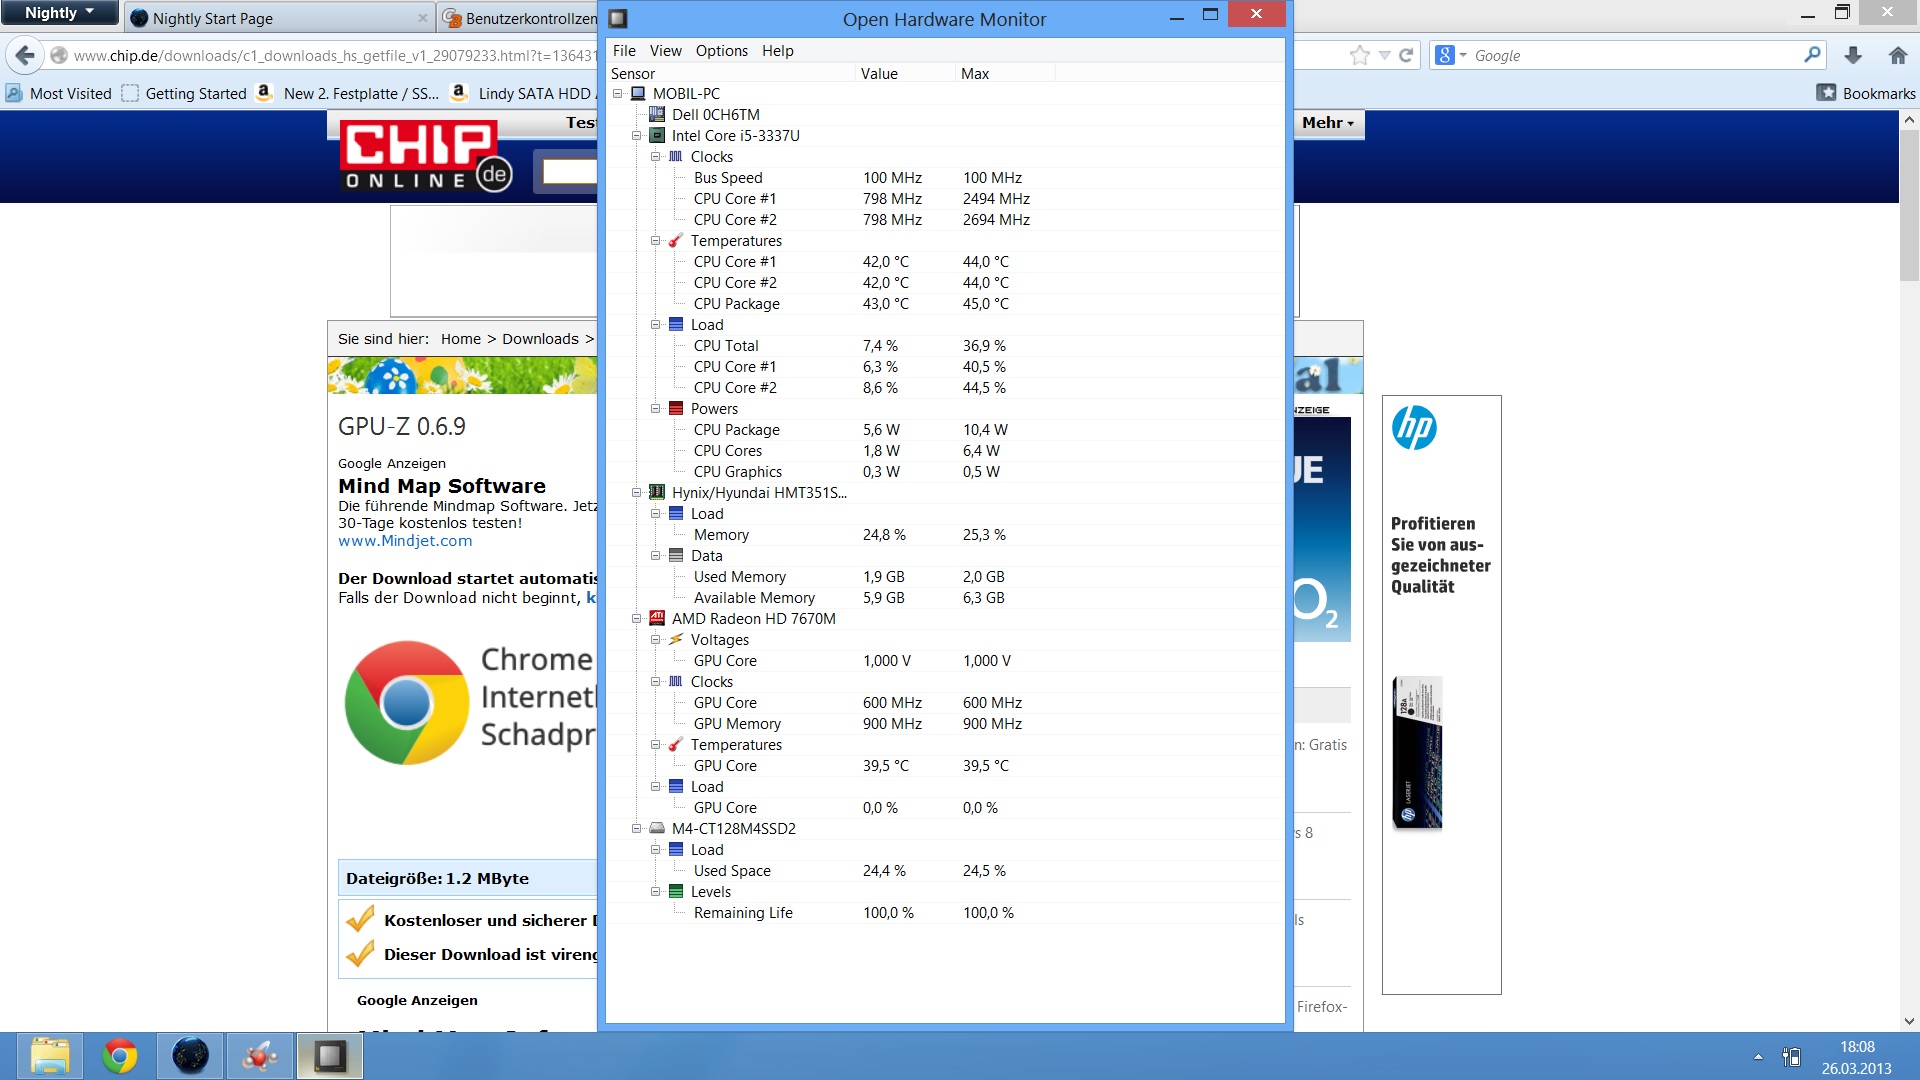
Task: Collapse the Intel Core i5-3337U node
Action: point(637,136)
